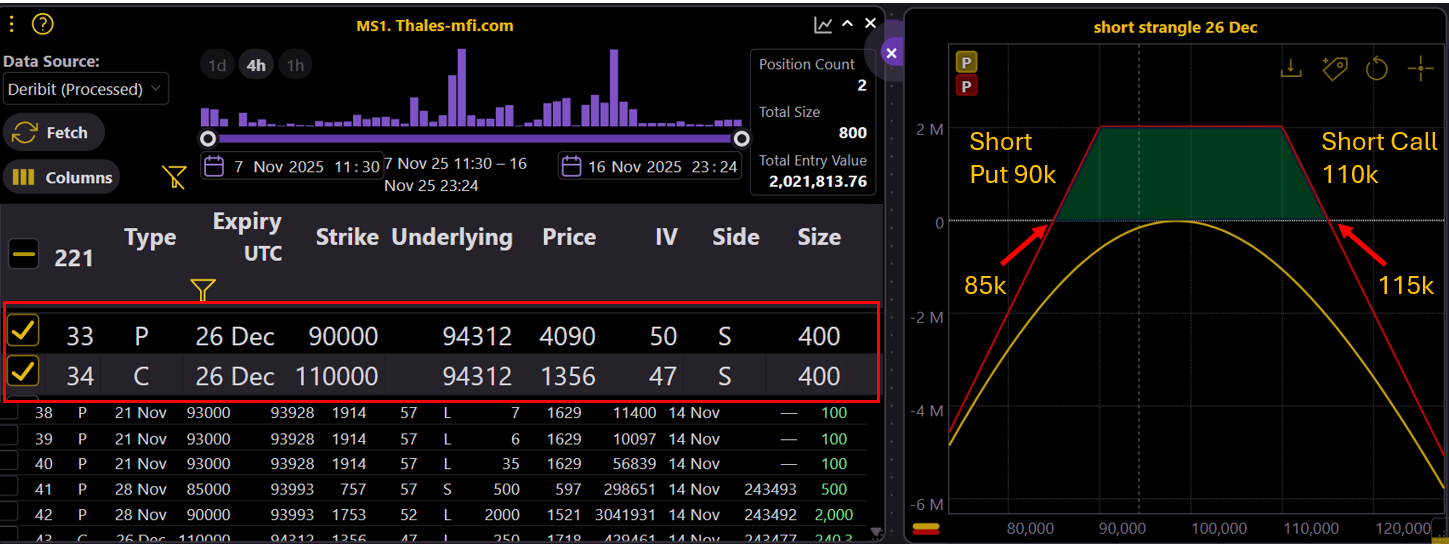Screen dimensions: 1449x544
Task: Reset the payoff chart with circular arrow
Action: pyautogui.click(x=1377, y=68)
